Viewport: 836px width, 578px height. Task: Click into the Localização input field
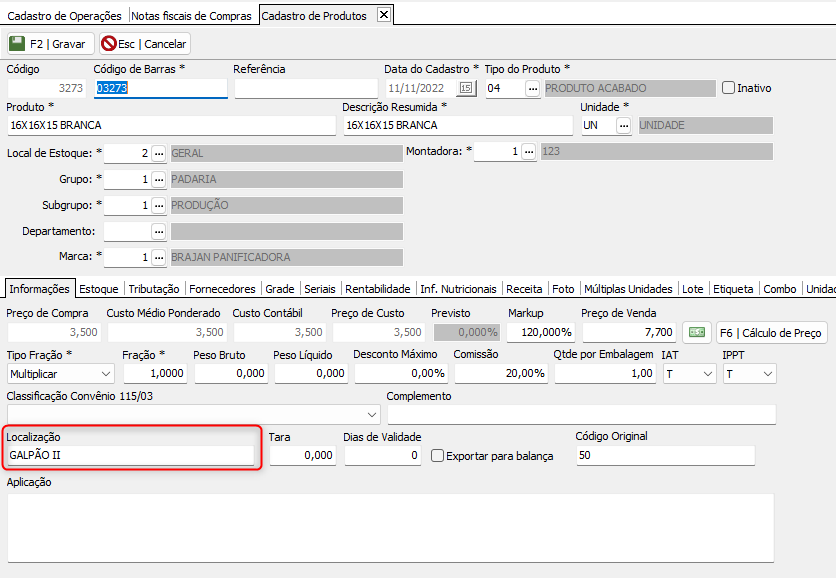click(x=130, y=455)
